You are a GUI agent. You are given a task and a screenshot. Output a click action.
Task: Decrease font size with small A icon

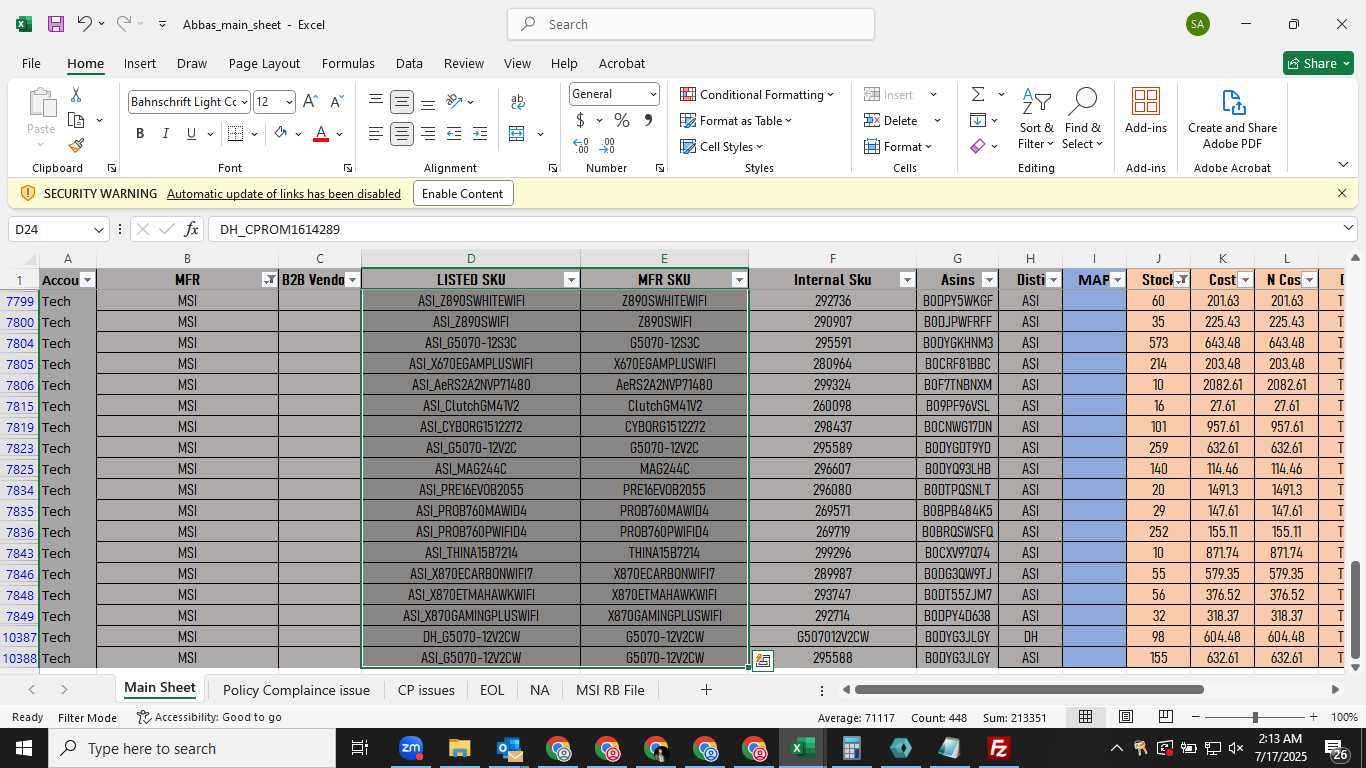(336, 101)
